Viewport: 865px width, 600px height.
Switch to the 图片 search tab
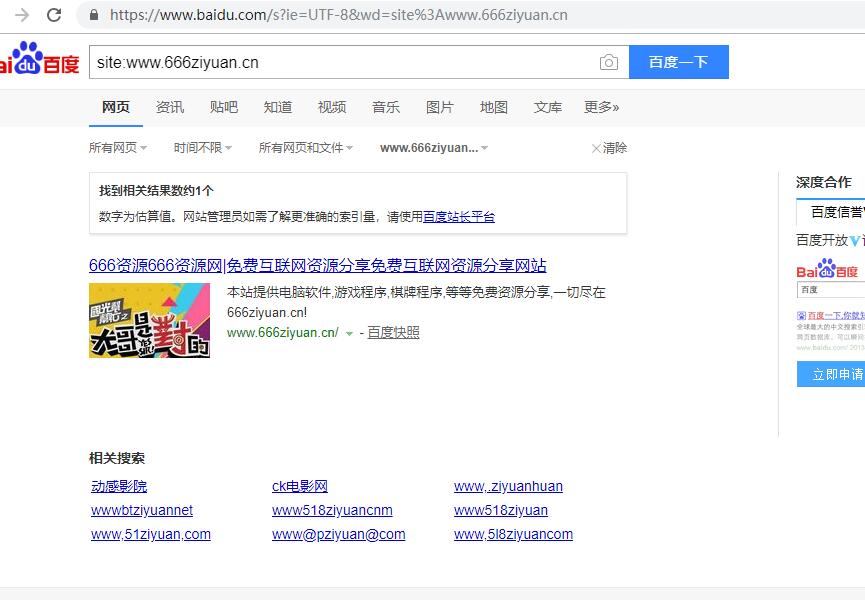point(440,107)
